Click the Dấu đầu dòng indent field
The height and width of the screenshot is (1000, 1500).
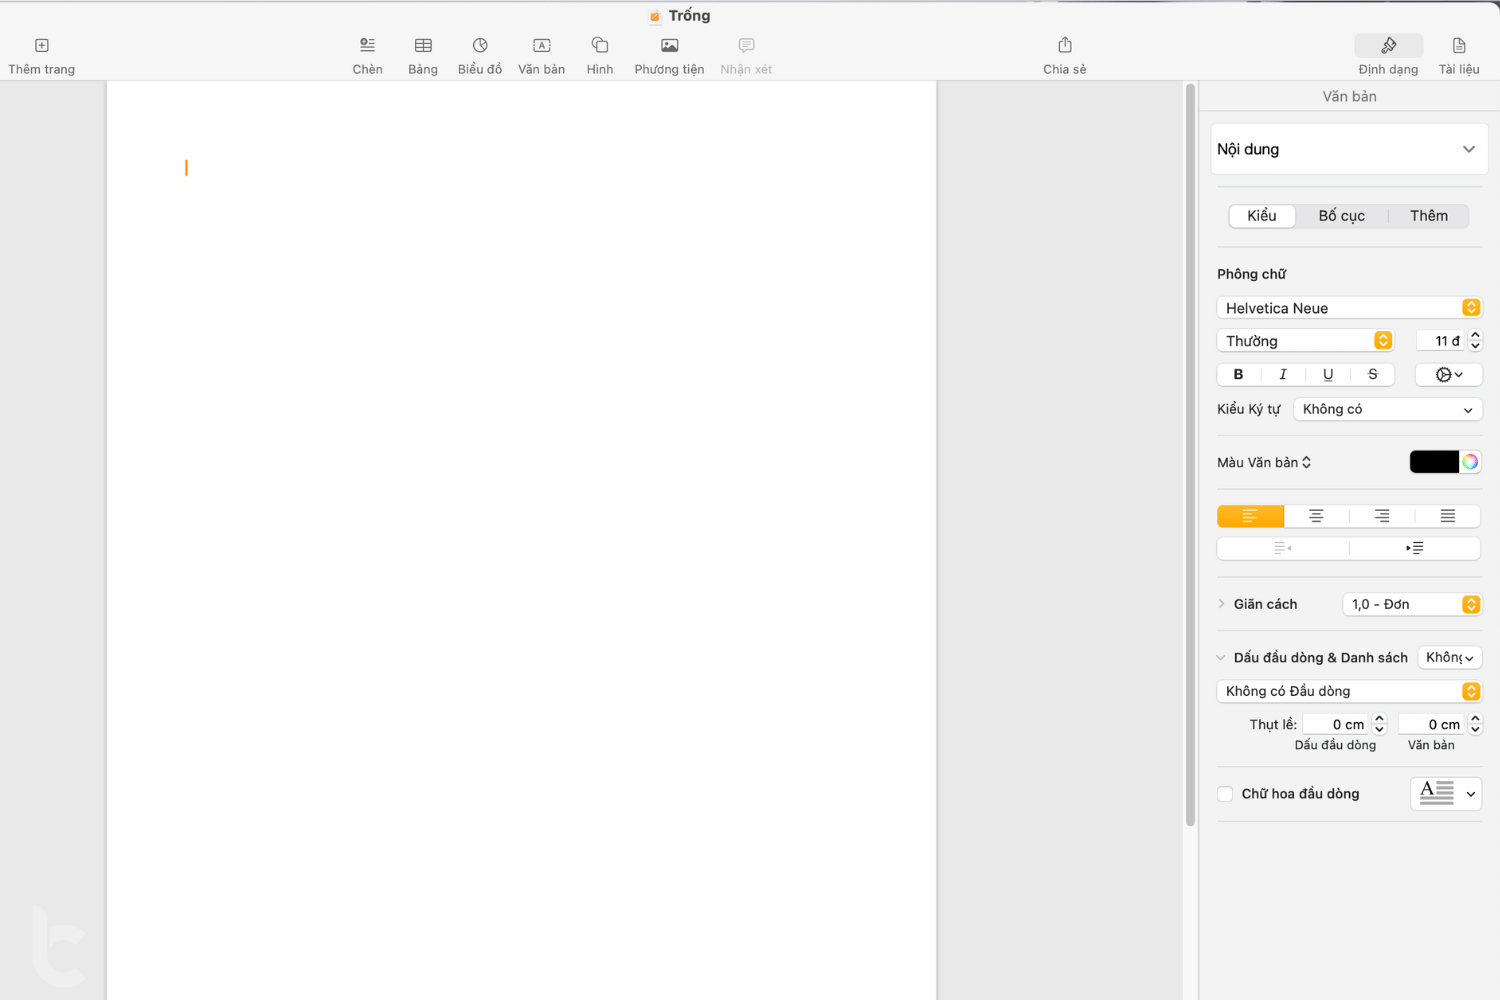pyautogui.click(x=1337, y=724)
